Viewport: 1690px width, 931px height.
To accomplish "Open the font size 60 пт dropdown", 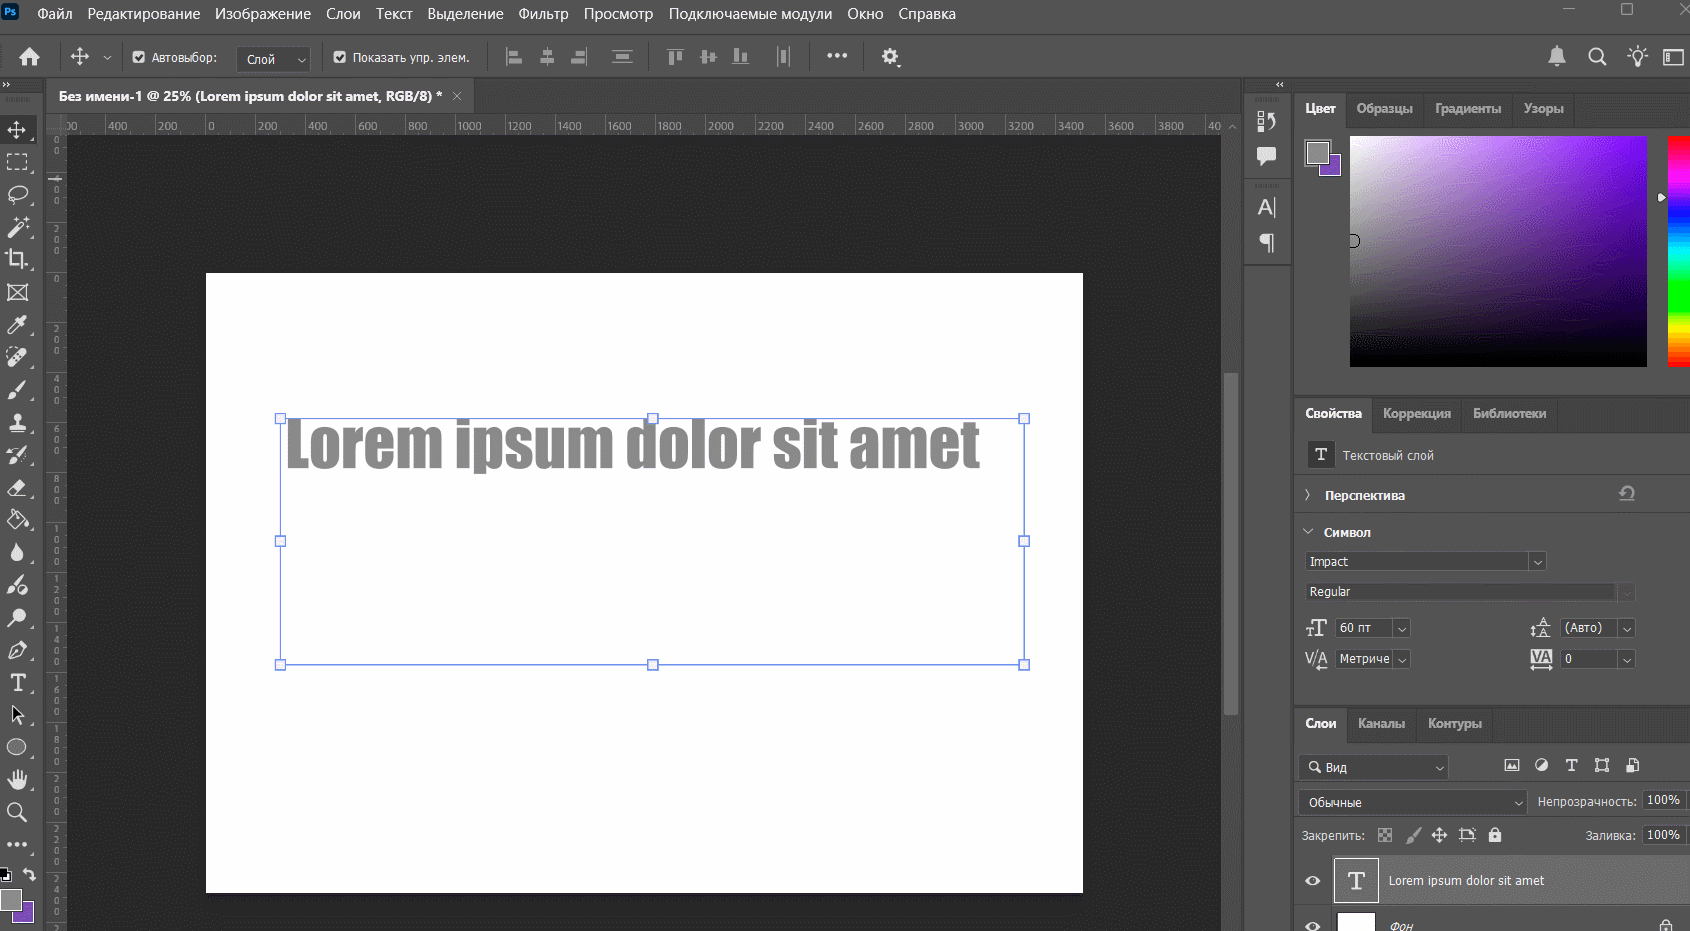I will (x=1401, y=629).
